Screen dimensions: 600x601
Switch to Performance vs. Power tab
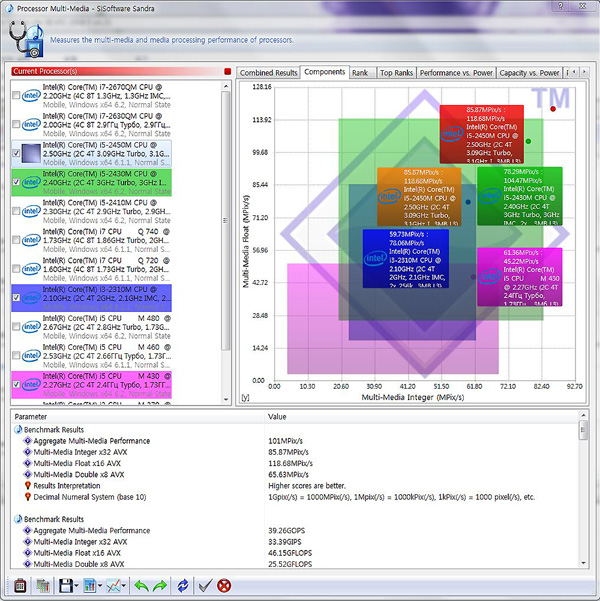point(456,72)
